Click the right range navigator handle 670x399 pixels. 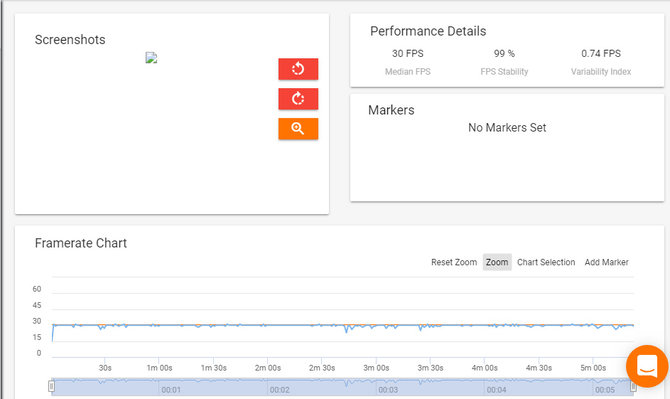tap(633, 386)
